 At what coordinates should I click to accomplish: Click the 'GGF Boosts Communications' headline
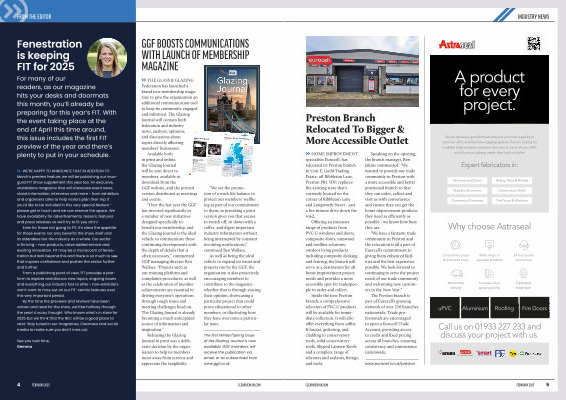[x=195, y=55]
